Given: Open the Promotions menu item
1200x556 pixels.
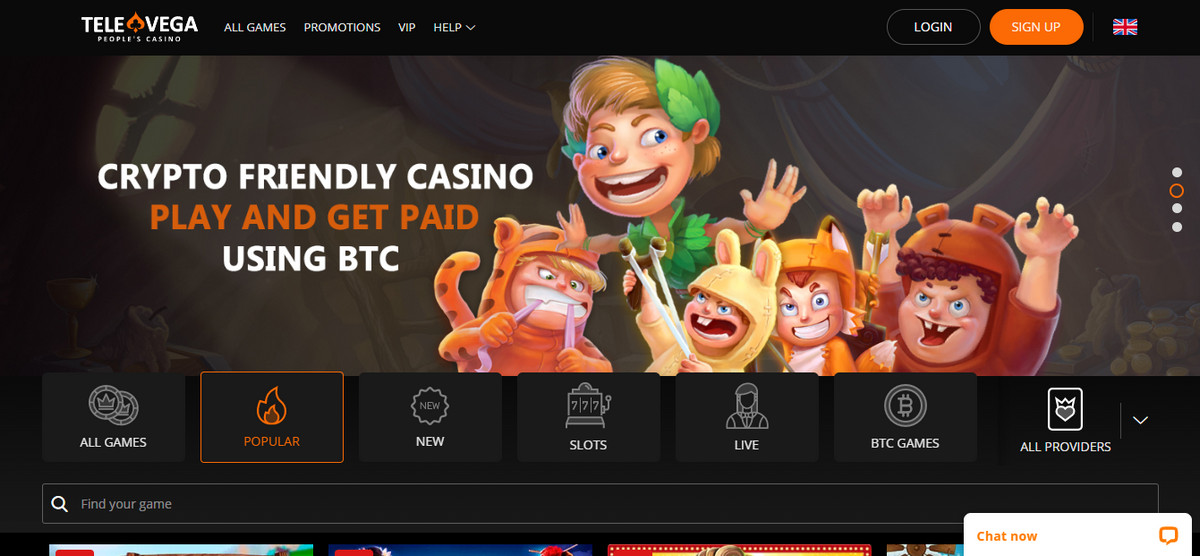Looking at the screenshot, I should pyautogui.click(x=342, y=27).
